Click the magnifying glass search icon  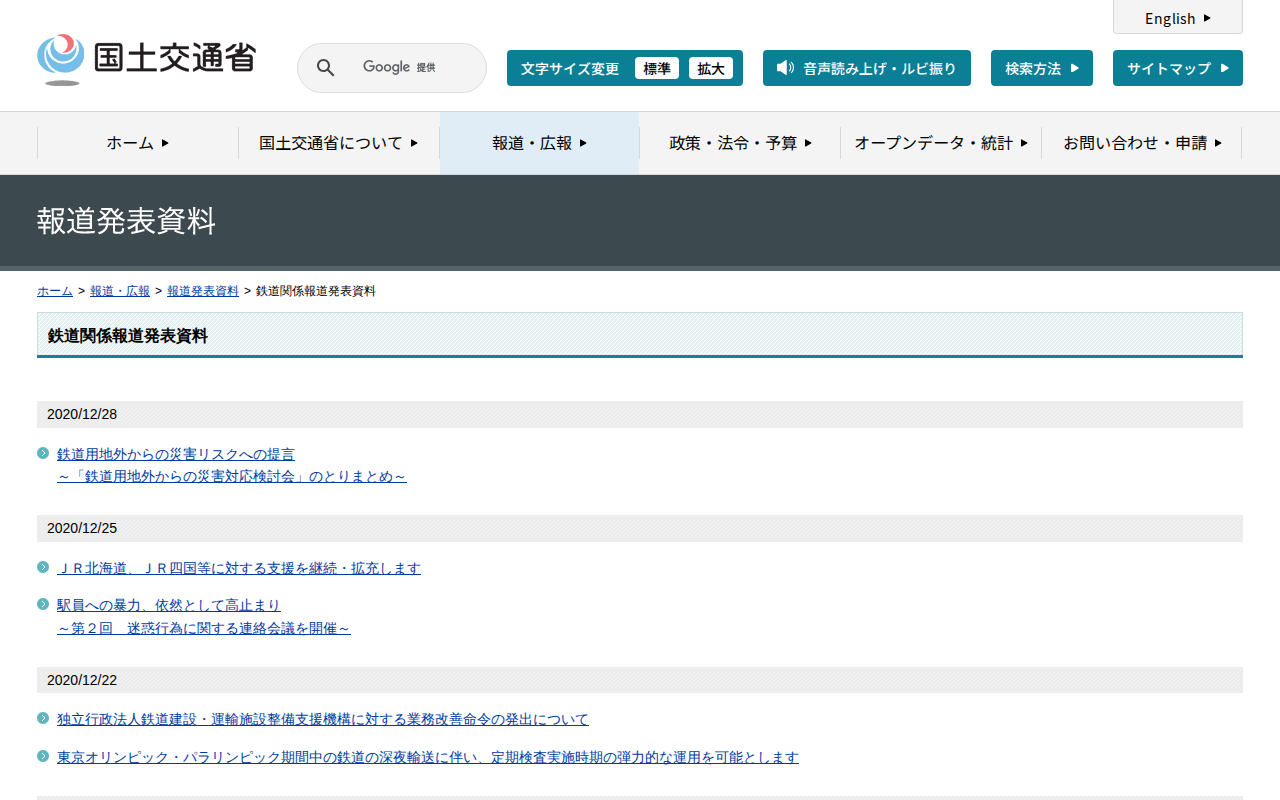coord(325,68)
